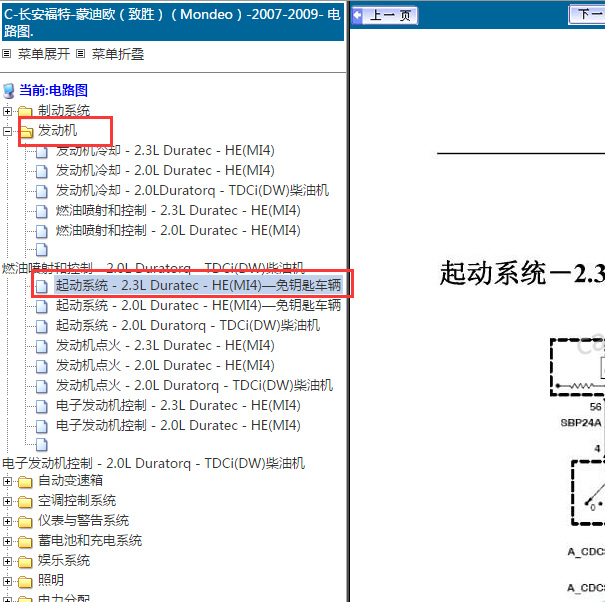Image resolution: width=605 pixels, height=602 pixels.
Task: Expand the 自动变速箱 tree node
Action: (x=7, y=481)
